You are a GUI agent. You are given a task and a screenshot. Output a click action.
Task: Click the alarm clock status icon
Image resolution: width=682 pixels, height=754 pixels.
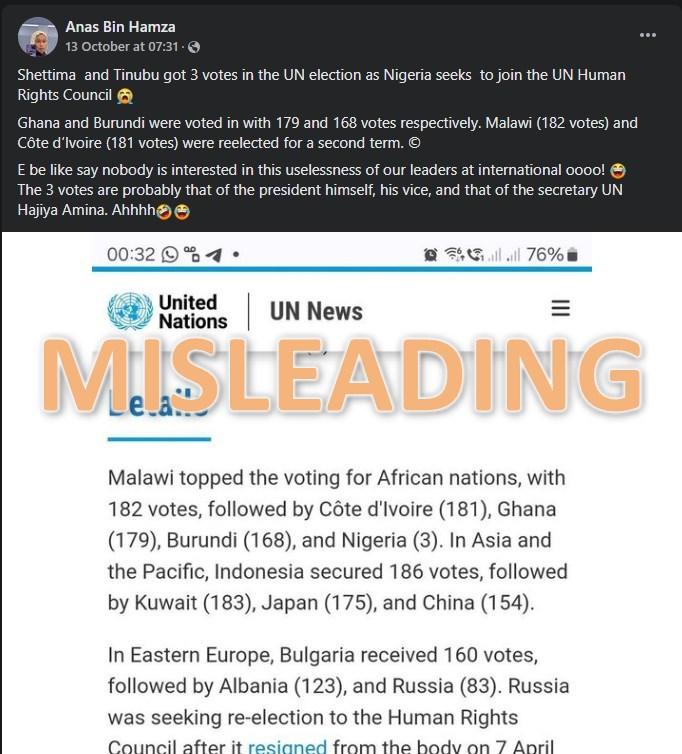click(430, 254)
